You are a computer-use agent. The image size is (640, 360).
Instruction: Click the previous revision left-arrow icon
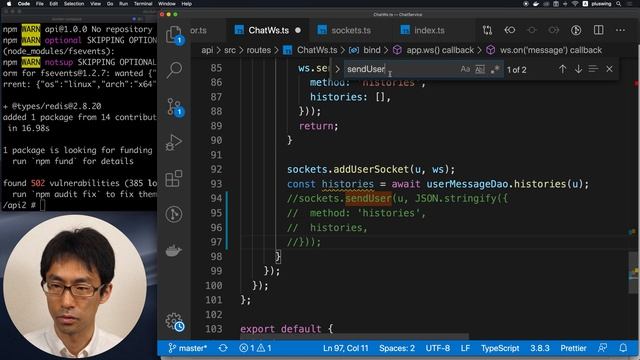[510, 30]
